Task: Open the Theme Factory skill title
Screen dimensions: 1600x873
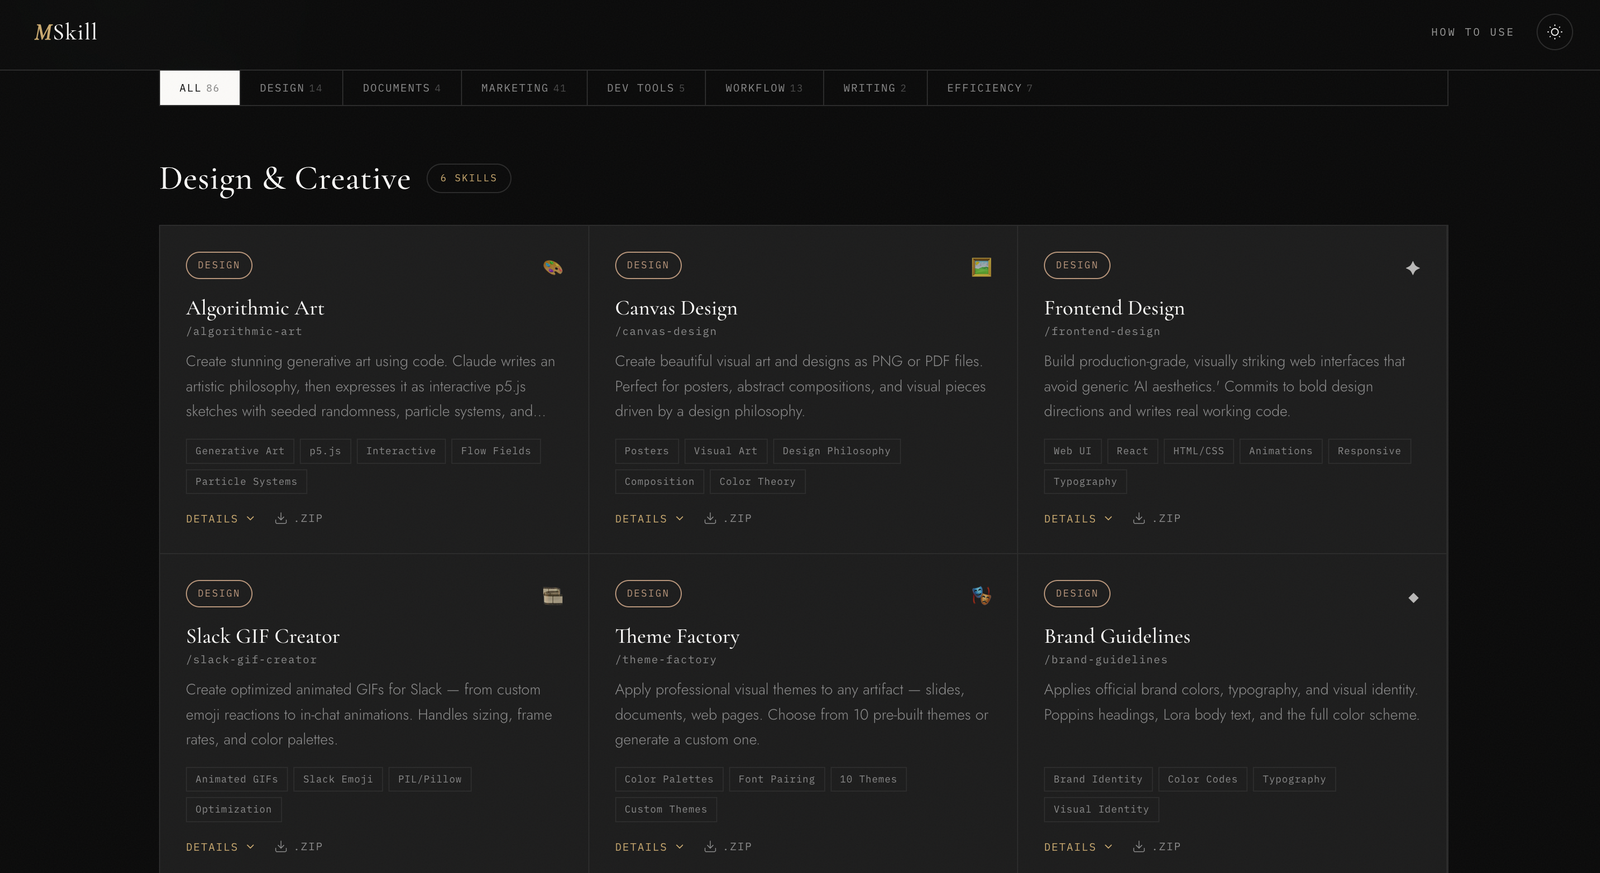Action: point(677,636)
